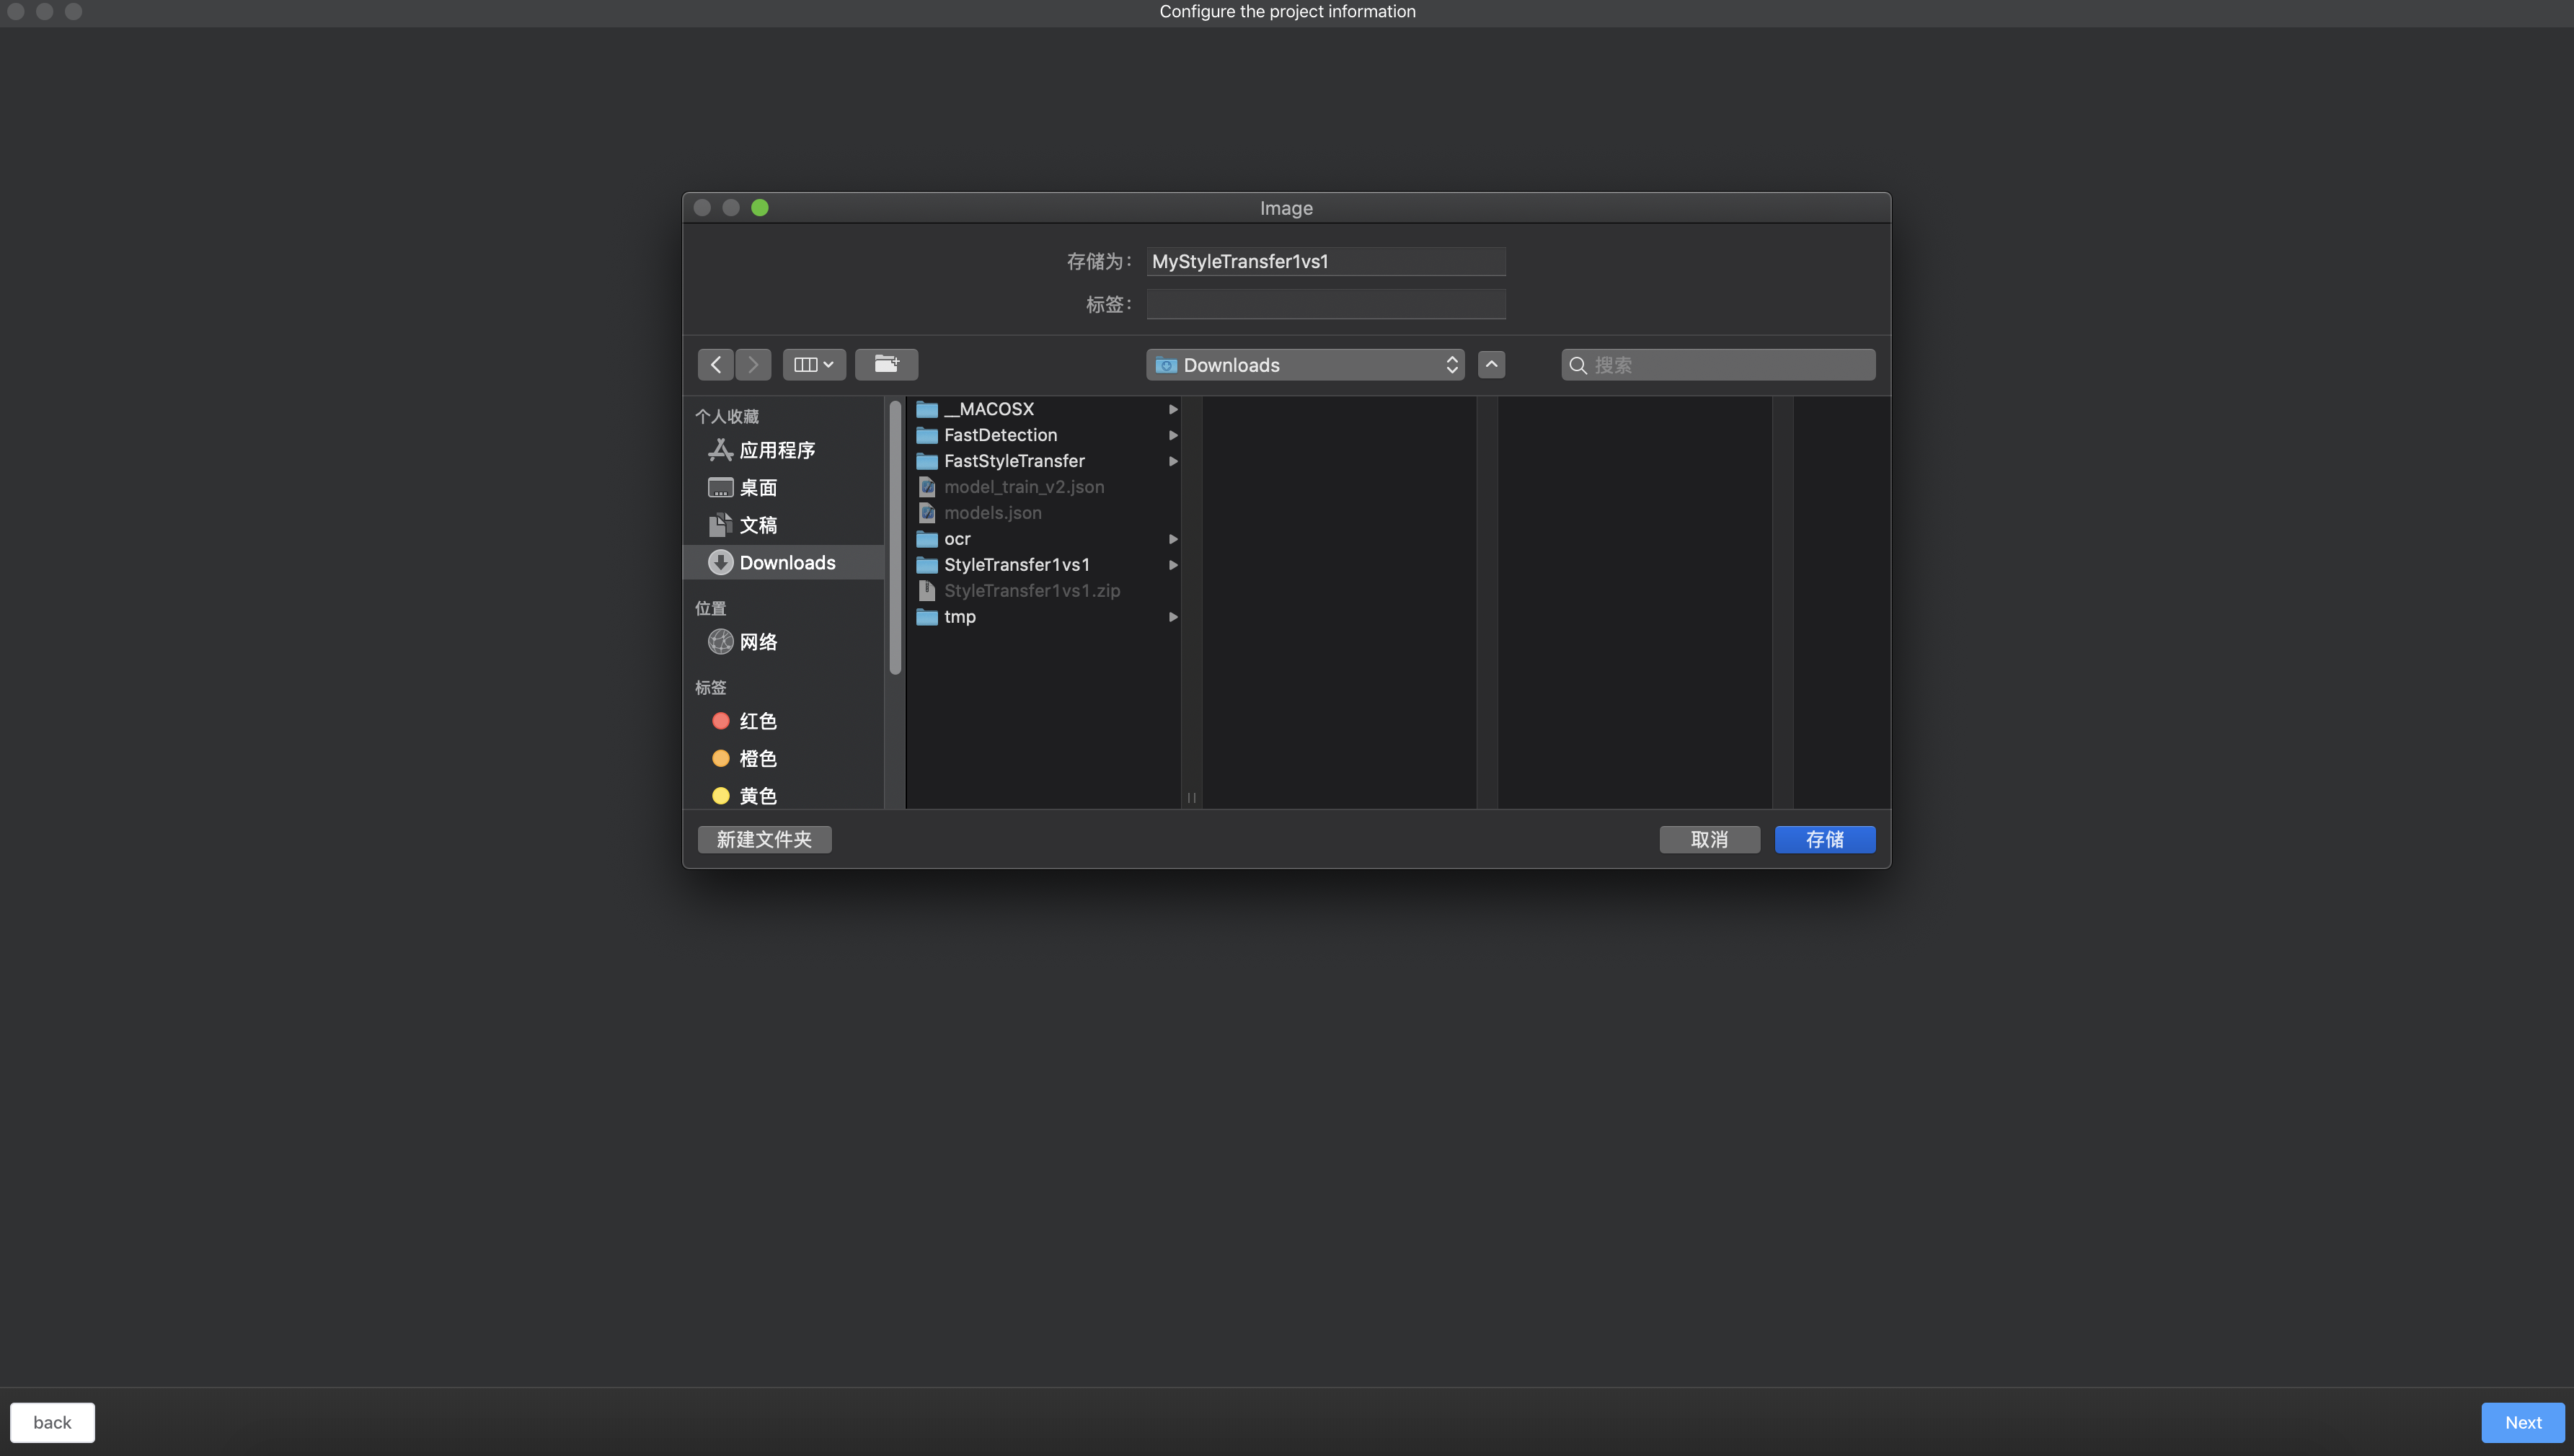This screenshot has height=1456, width=2574.
Task: Click the 新建文件夹 button
Action: [764, 840]
